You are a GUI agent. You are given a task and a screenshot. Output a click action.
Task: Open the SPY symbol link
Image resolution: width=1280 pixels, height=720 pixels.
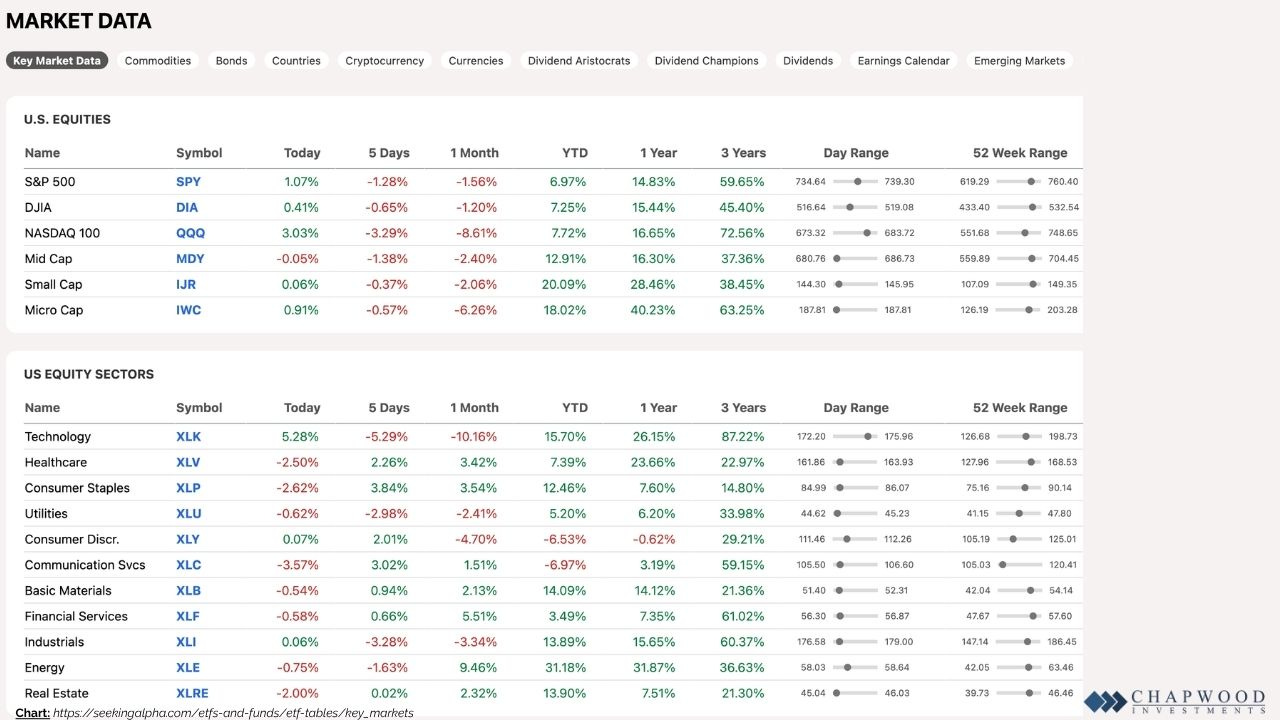point(188,182)
